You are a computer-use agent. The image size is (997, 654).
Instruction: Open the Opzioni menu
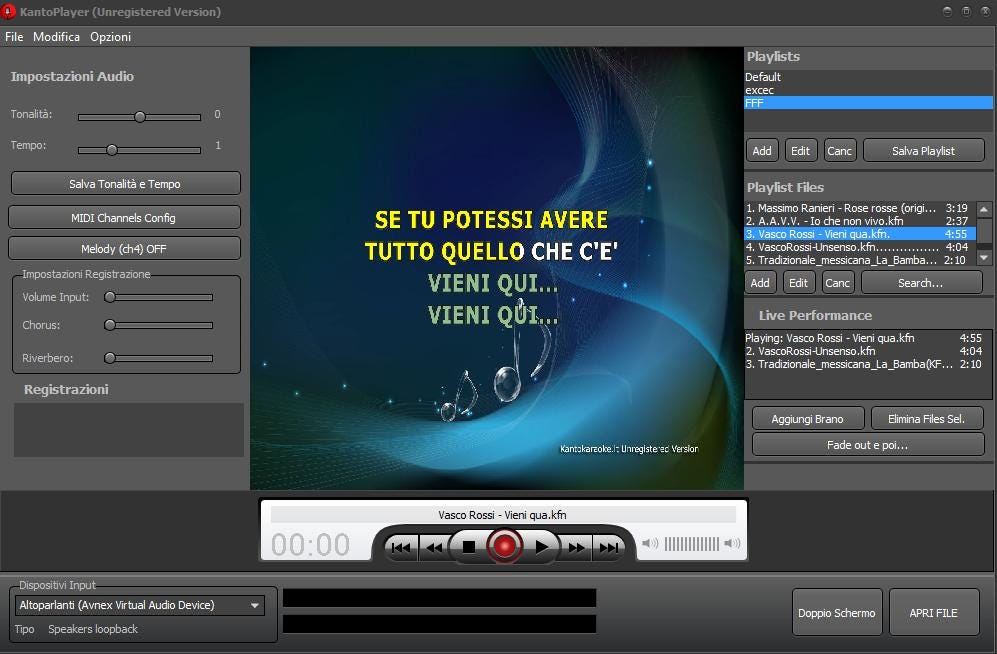tap(110, 37)
